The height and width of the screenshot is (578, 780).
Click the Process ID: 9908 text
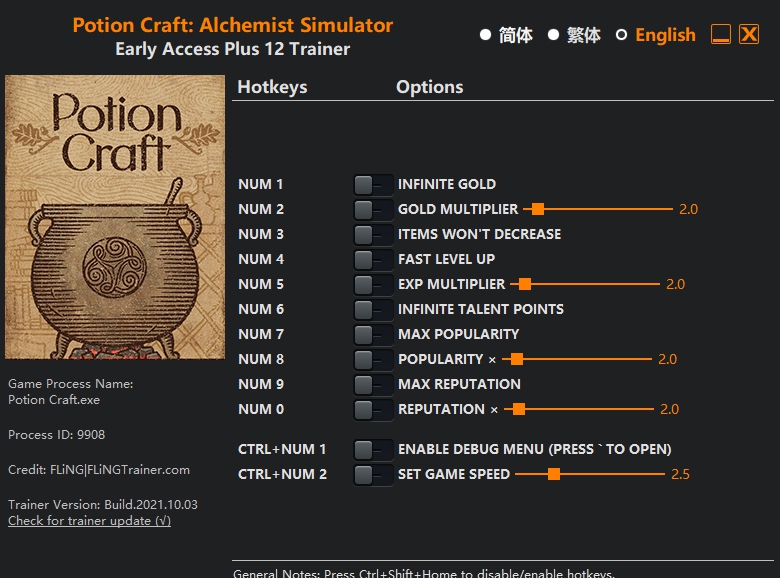coord(57,435)
